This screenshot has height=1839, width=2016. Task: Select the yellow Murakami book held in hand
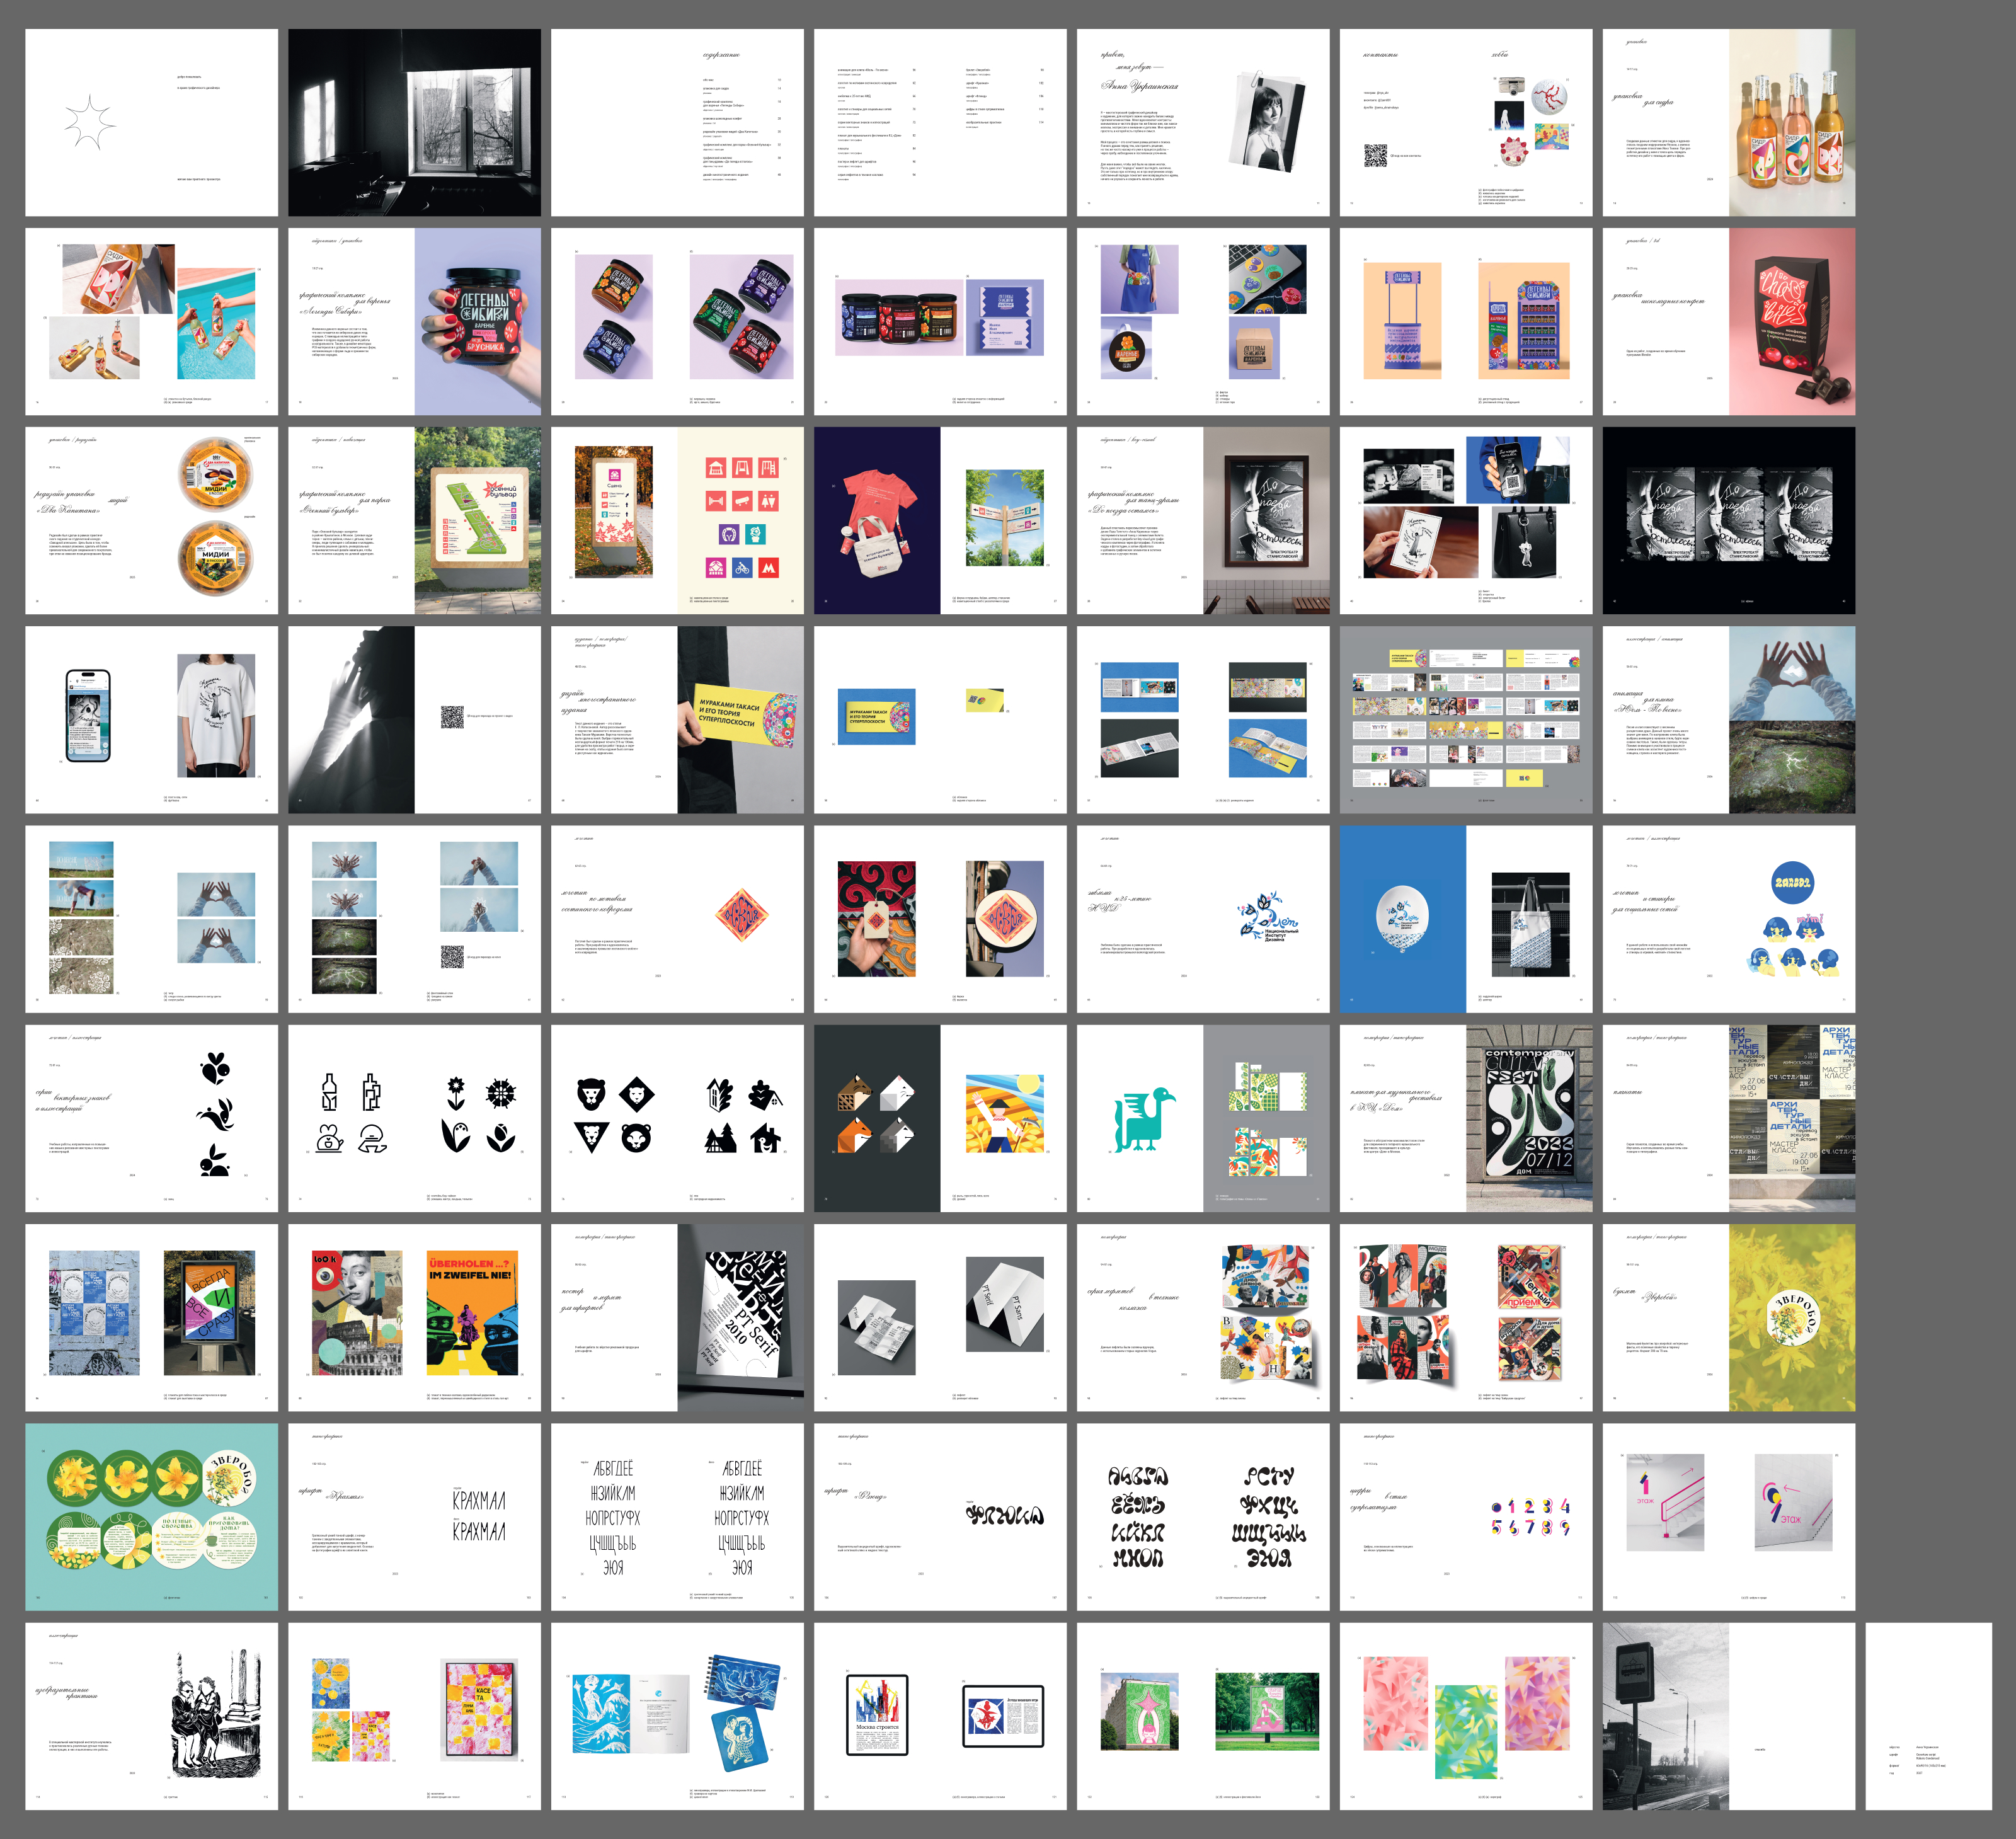(x=677, y=720)
